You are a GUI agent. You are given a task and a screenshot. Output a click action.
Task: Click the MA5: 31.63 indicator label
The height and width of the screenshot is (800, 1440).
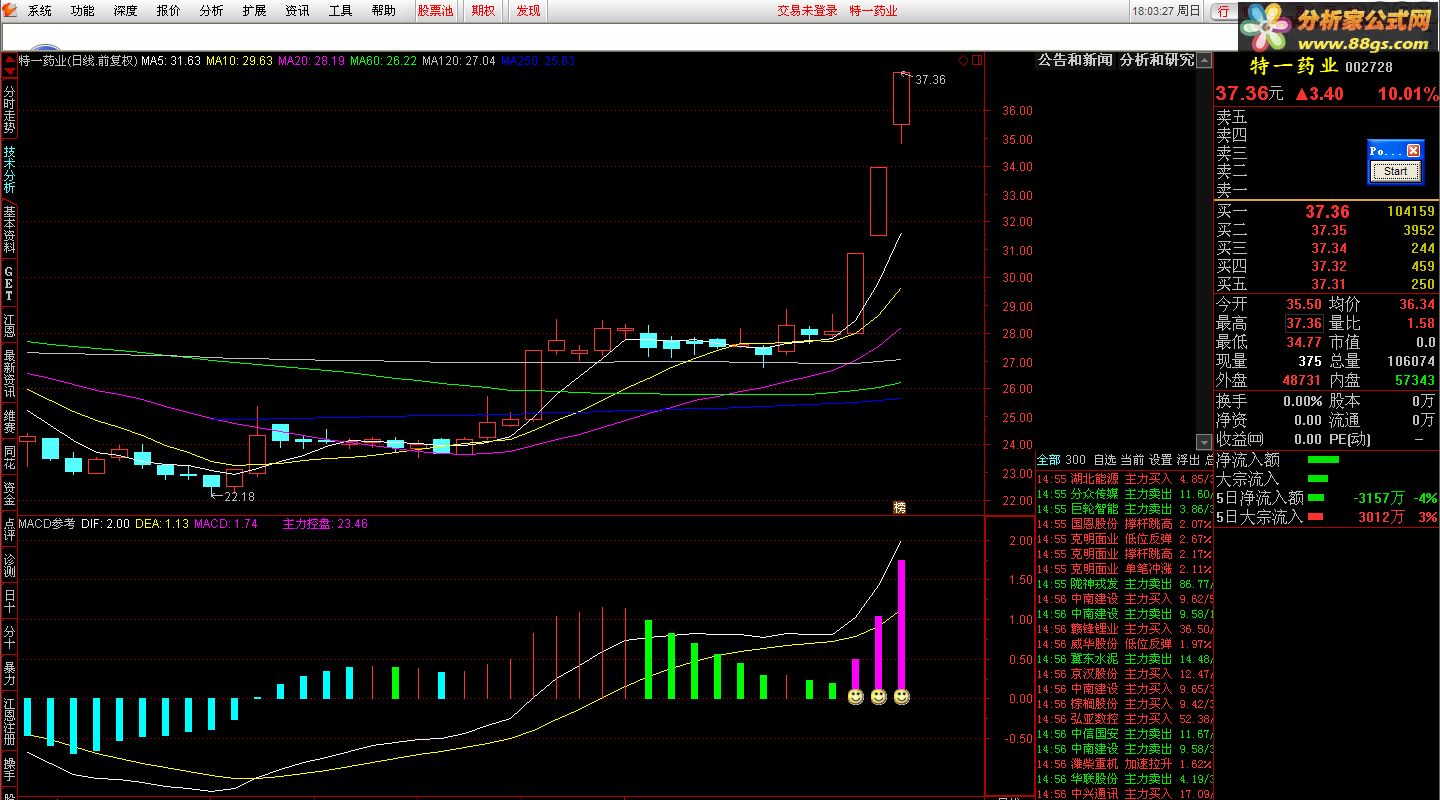pyautogui.click(x=171, y=60)
